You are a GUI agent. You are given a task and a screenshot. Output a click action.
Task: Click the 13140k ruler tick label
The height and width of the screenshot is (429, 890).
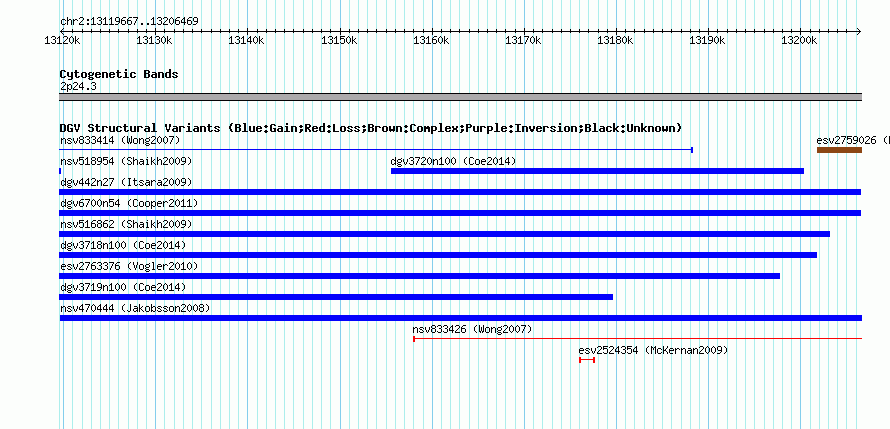(246, 40)
